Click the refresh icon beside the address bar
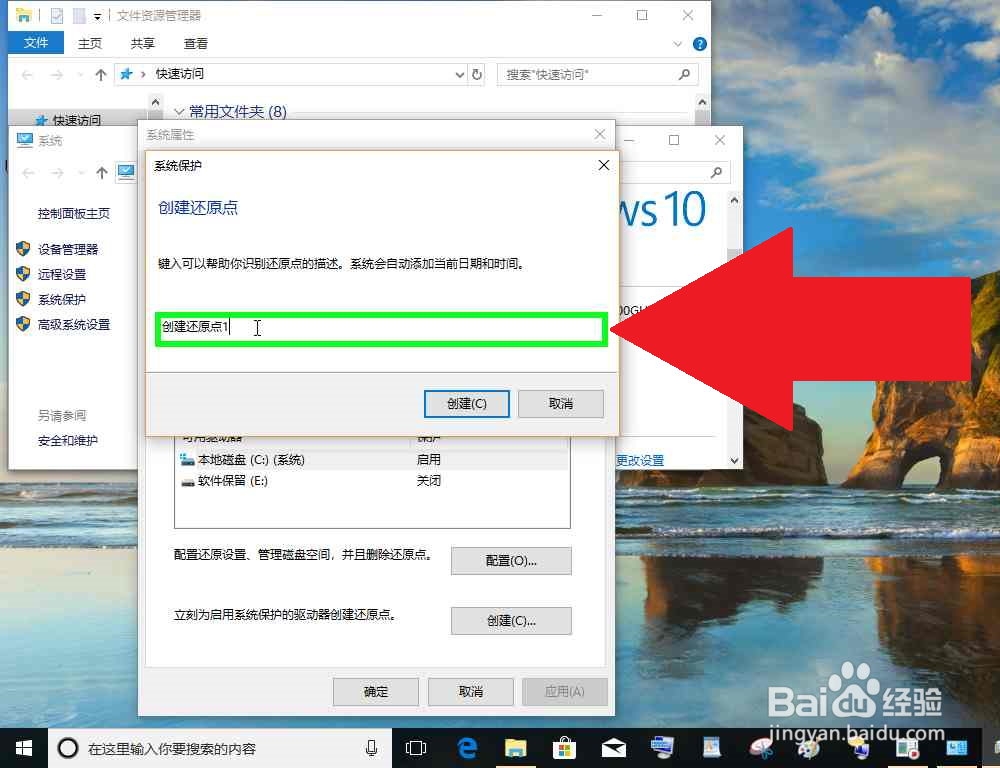Viewport: 1000px width, 768px height. click(477, 74)
